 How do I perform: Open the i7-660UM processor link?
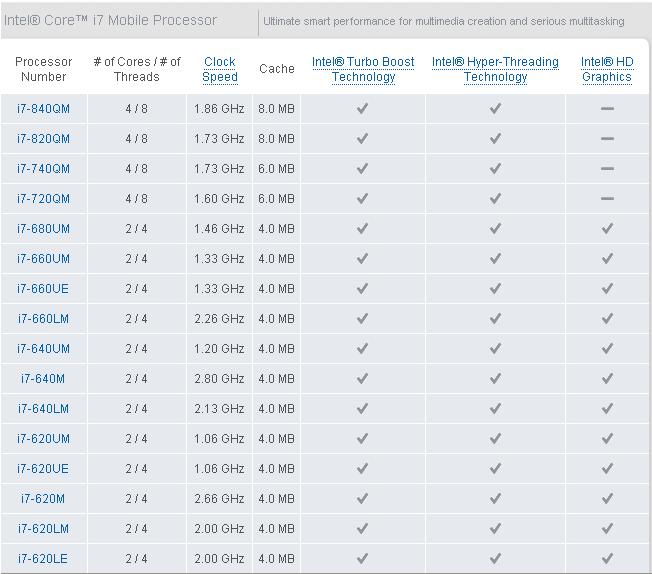43,258
